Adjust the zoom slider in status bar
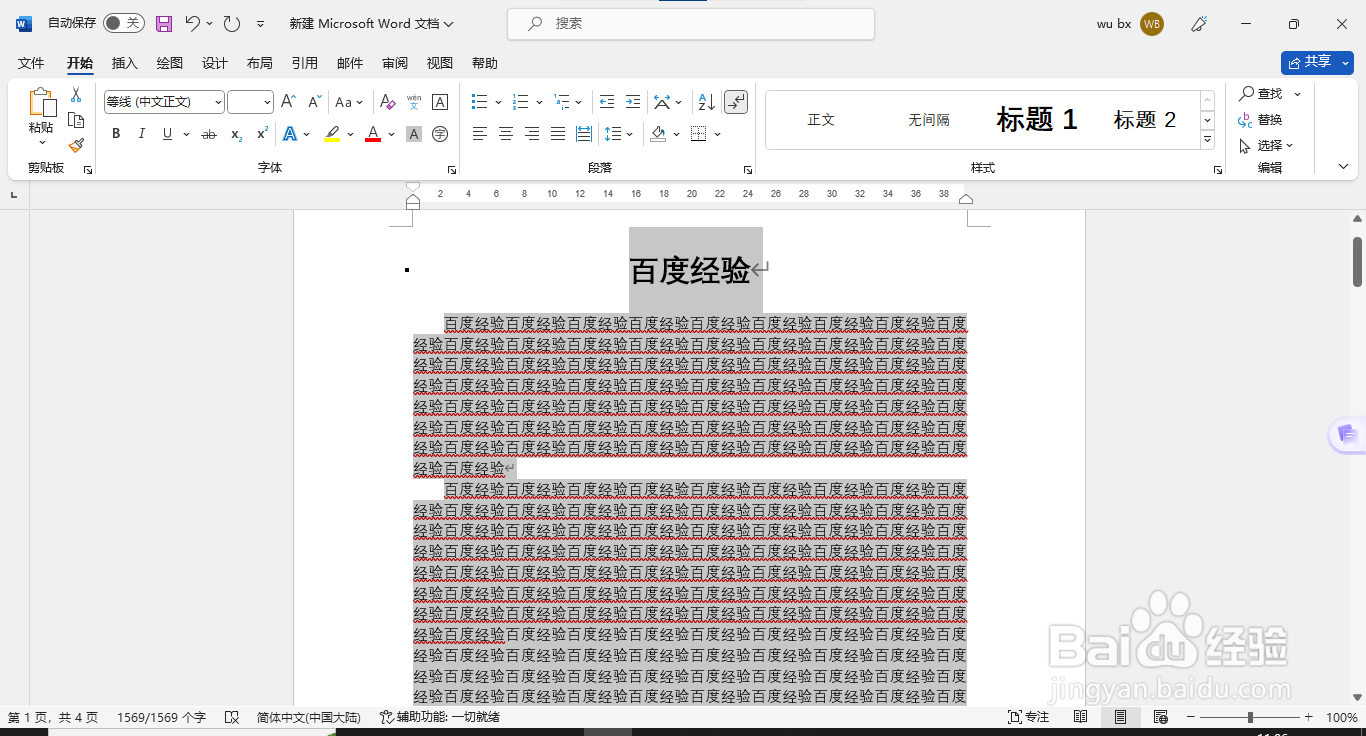The width and height of the screenshot is (1366, 736). point(1250,717)
